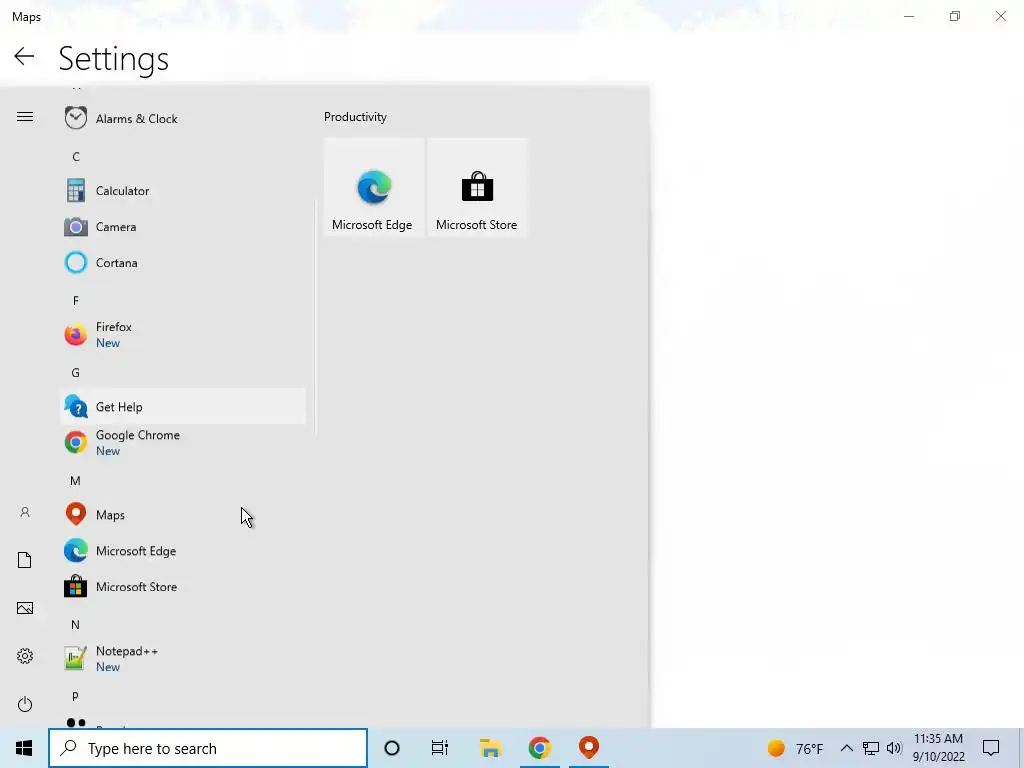Open File Explorer from the taskbar
Screen dimensions: 1024x768
point(490,748)
